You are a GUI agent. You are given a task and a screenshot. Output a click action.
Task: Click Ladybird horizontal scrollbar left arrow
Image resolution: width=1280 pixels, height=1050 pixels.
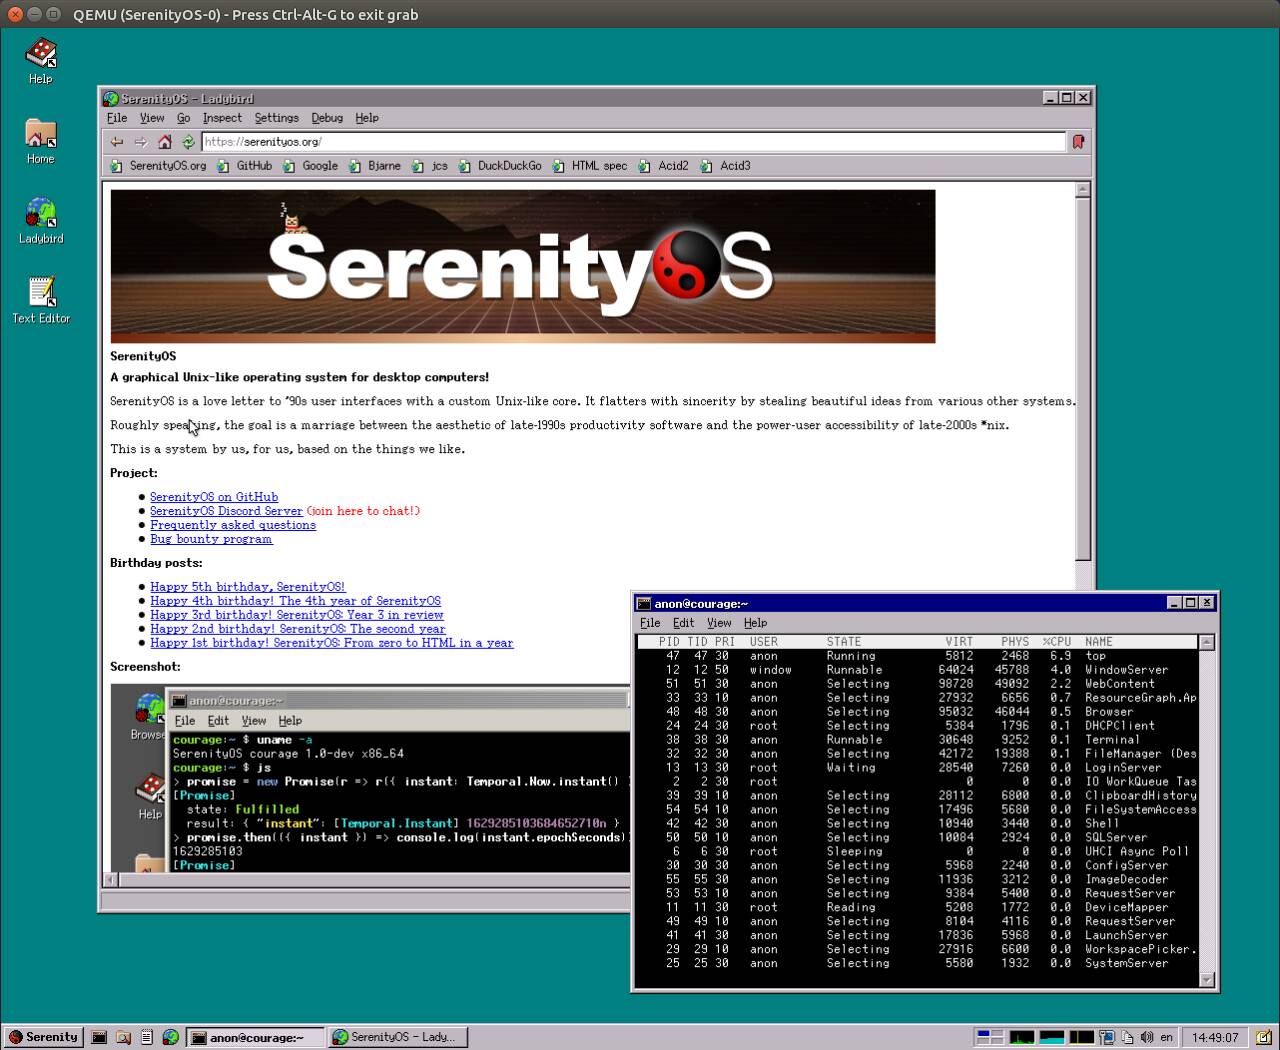point(111,880)
